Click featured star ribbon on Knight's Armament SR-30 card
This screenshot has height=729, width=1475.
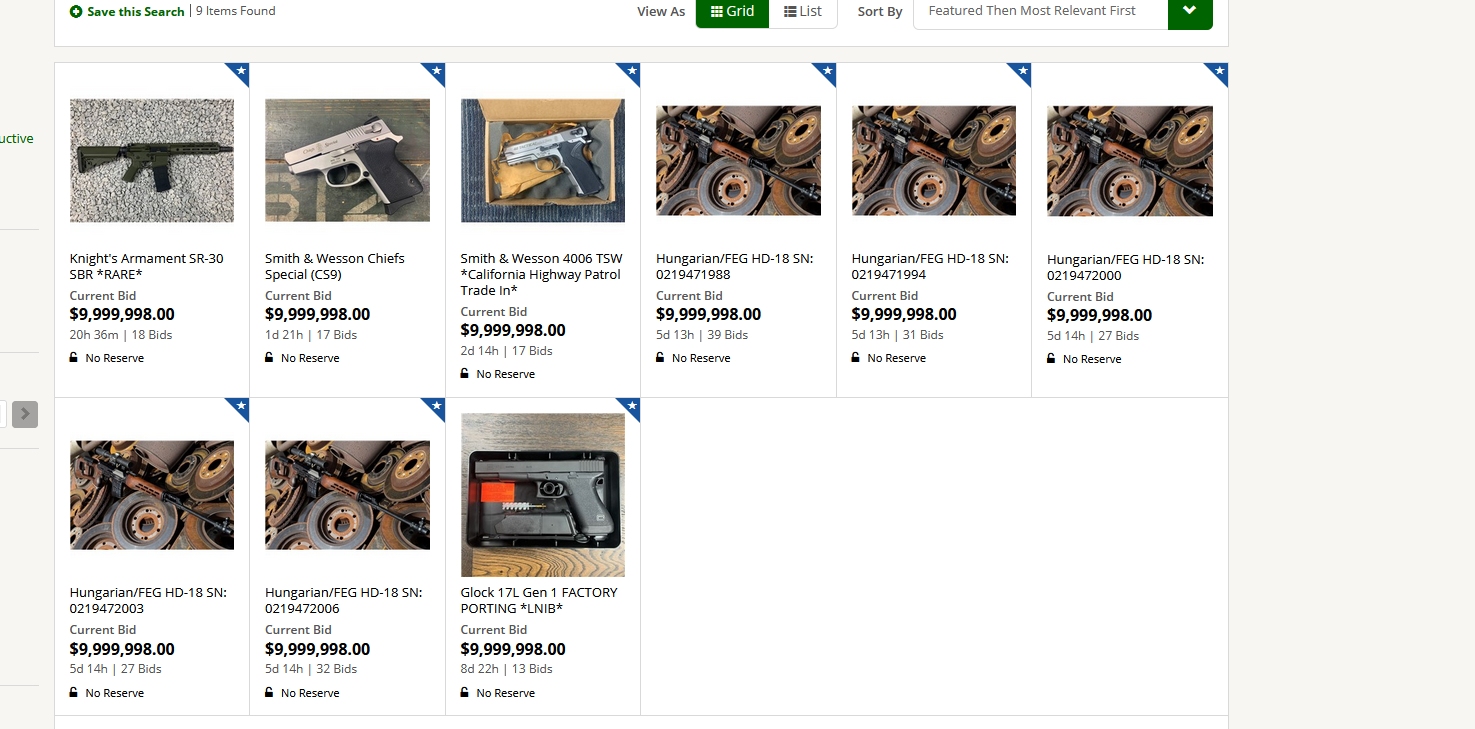pyautogui.click(x=239, y=73)
